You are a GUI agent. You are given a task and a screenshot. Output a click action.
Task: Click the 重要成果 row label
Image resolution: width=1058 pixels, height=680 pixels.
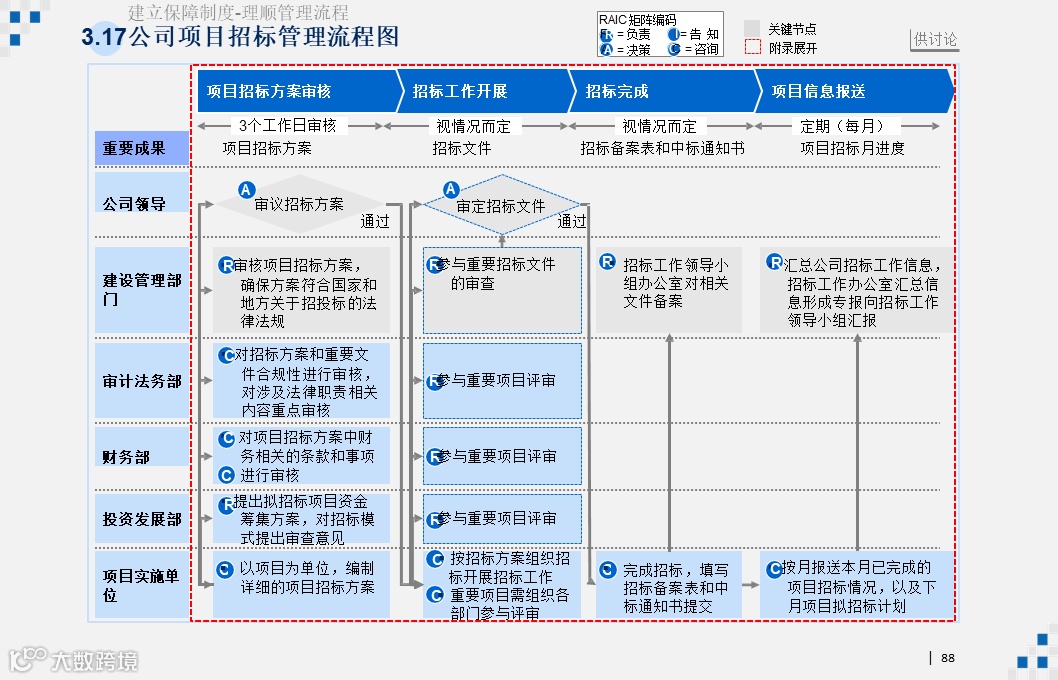(142, 148)
